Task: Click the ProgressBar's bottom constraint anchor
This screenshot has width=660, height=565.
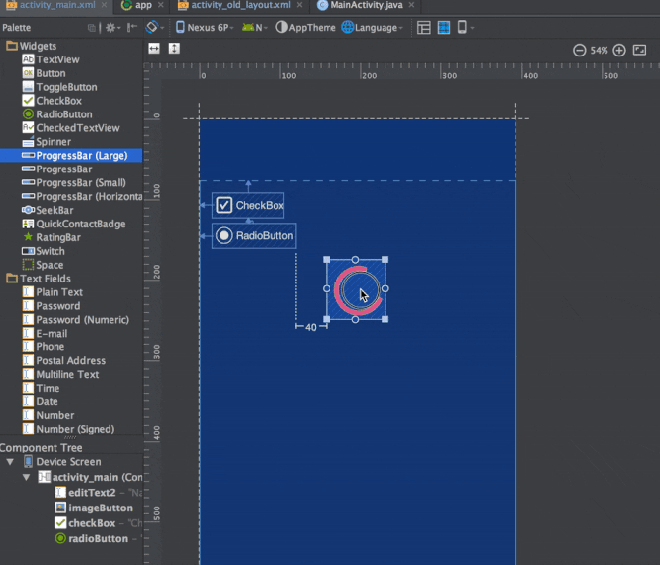Action: coord(355,320)
